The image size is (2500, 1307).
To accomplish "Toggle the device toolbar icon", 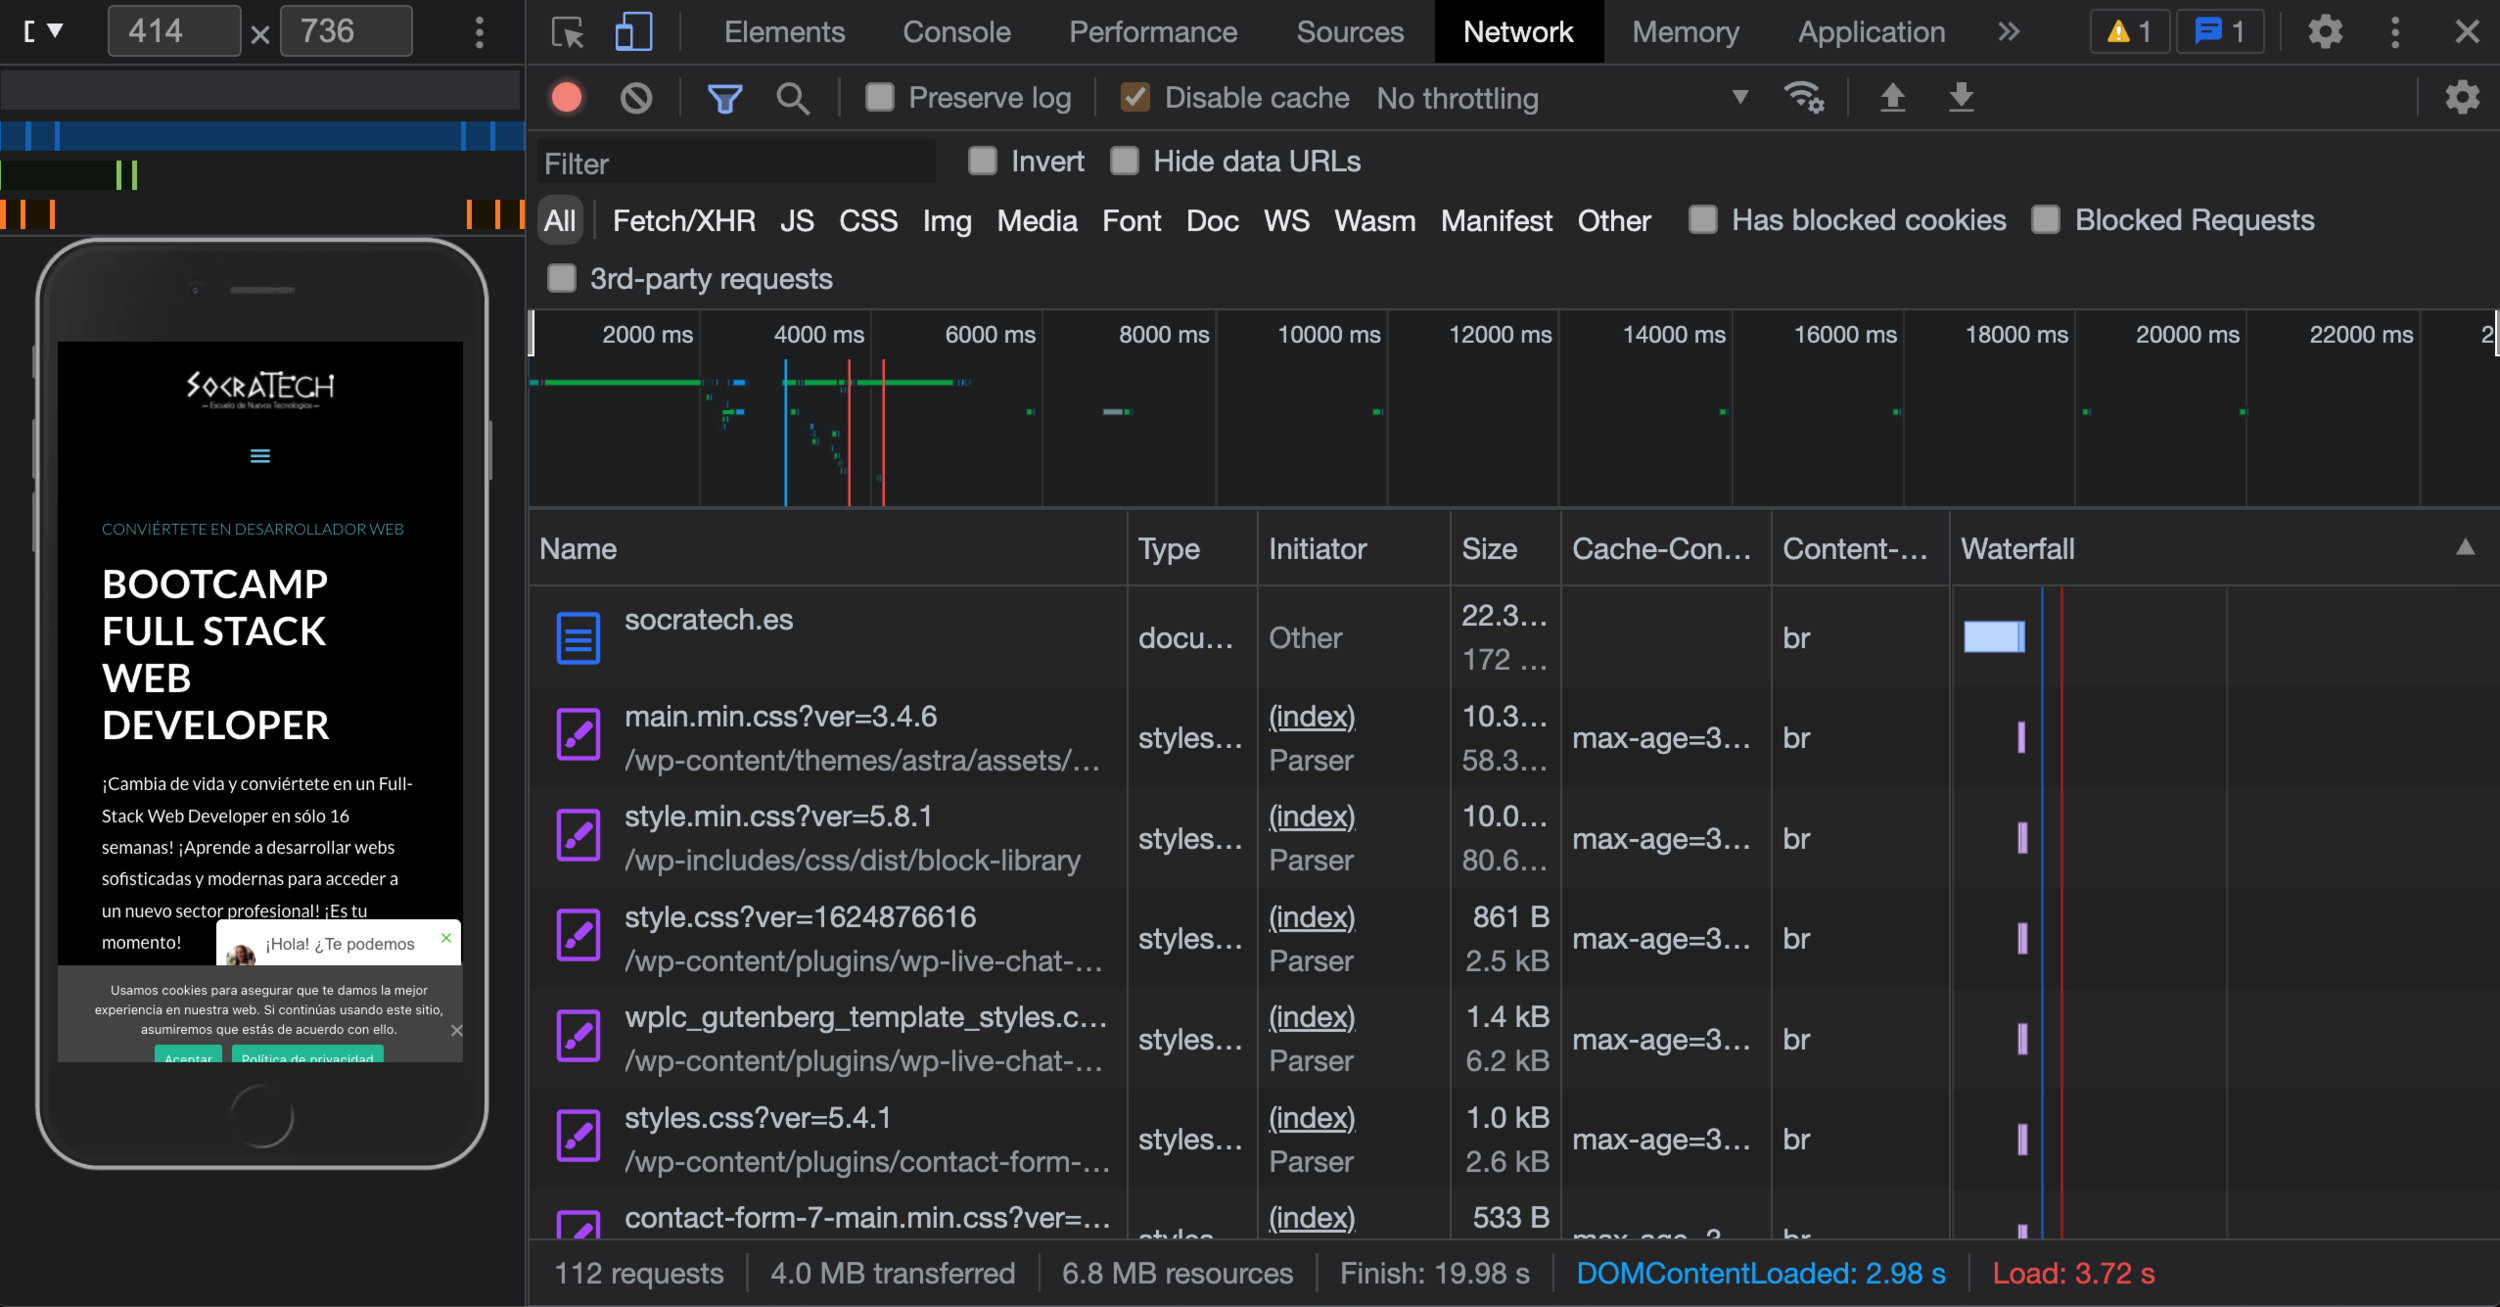I will [x=633, y=32].
